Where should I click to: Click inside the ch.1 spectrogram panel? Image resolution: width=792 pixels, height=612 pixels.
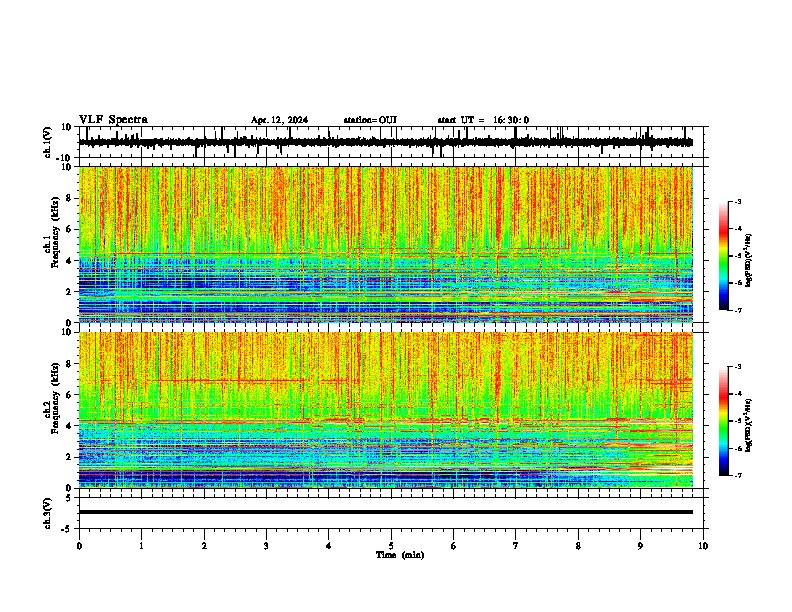(x=386, y=244)
